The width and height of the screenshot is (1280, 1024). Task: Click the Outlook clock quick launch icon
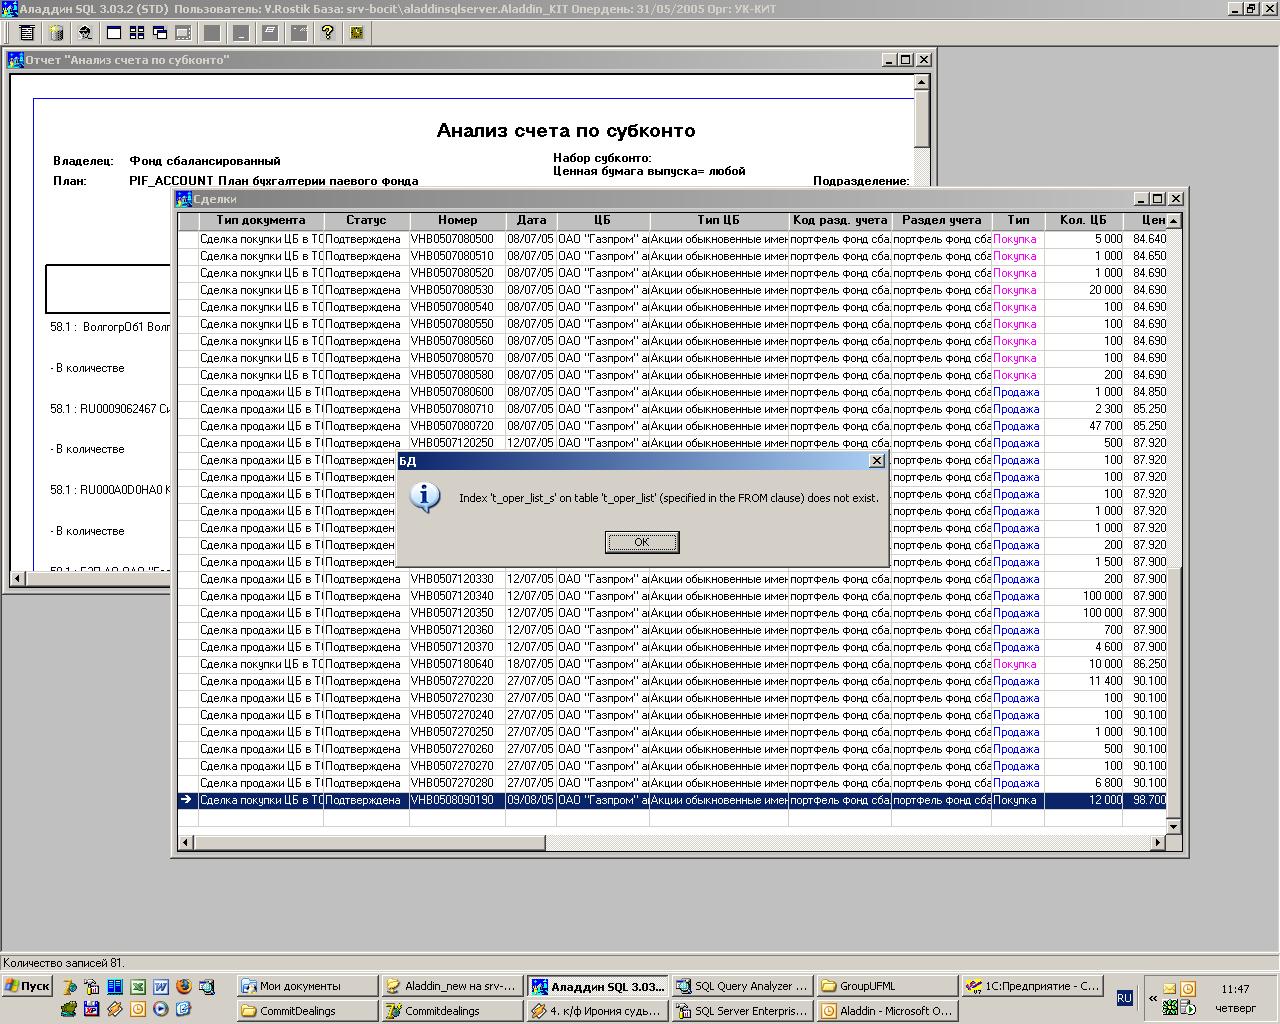[137, 1010]
